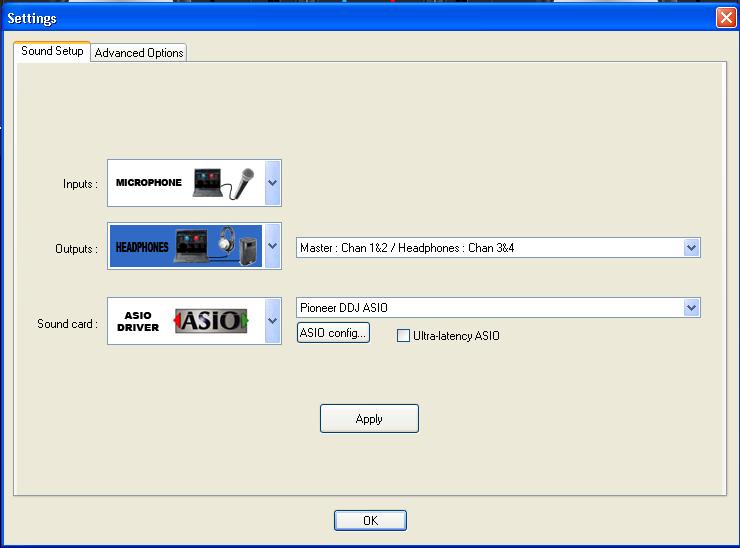Click the Apply button
Viewport: 740px width, 548px height.
coord(369,419)
